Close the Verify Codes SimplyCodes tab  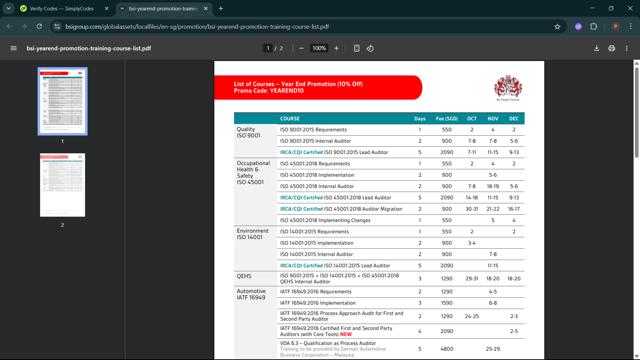[x=107, y=9]
